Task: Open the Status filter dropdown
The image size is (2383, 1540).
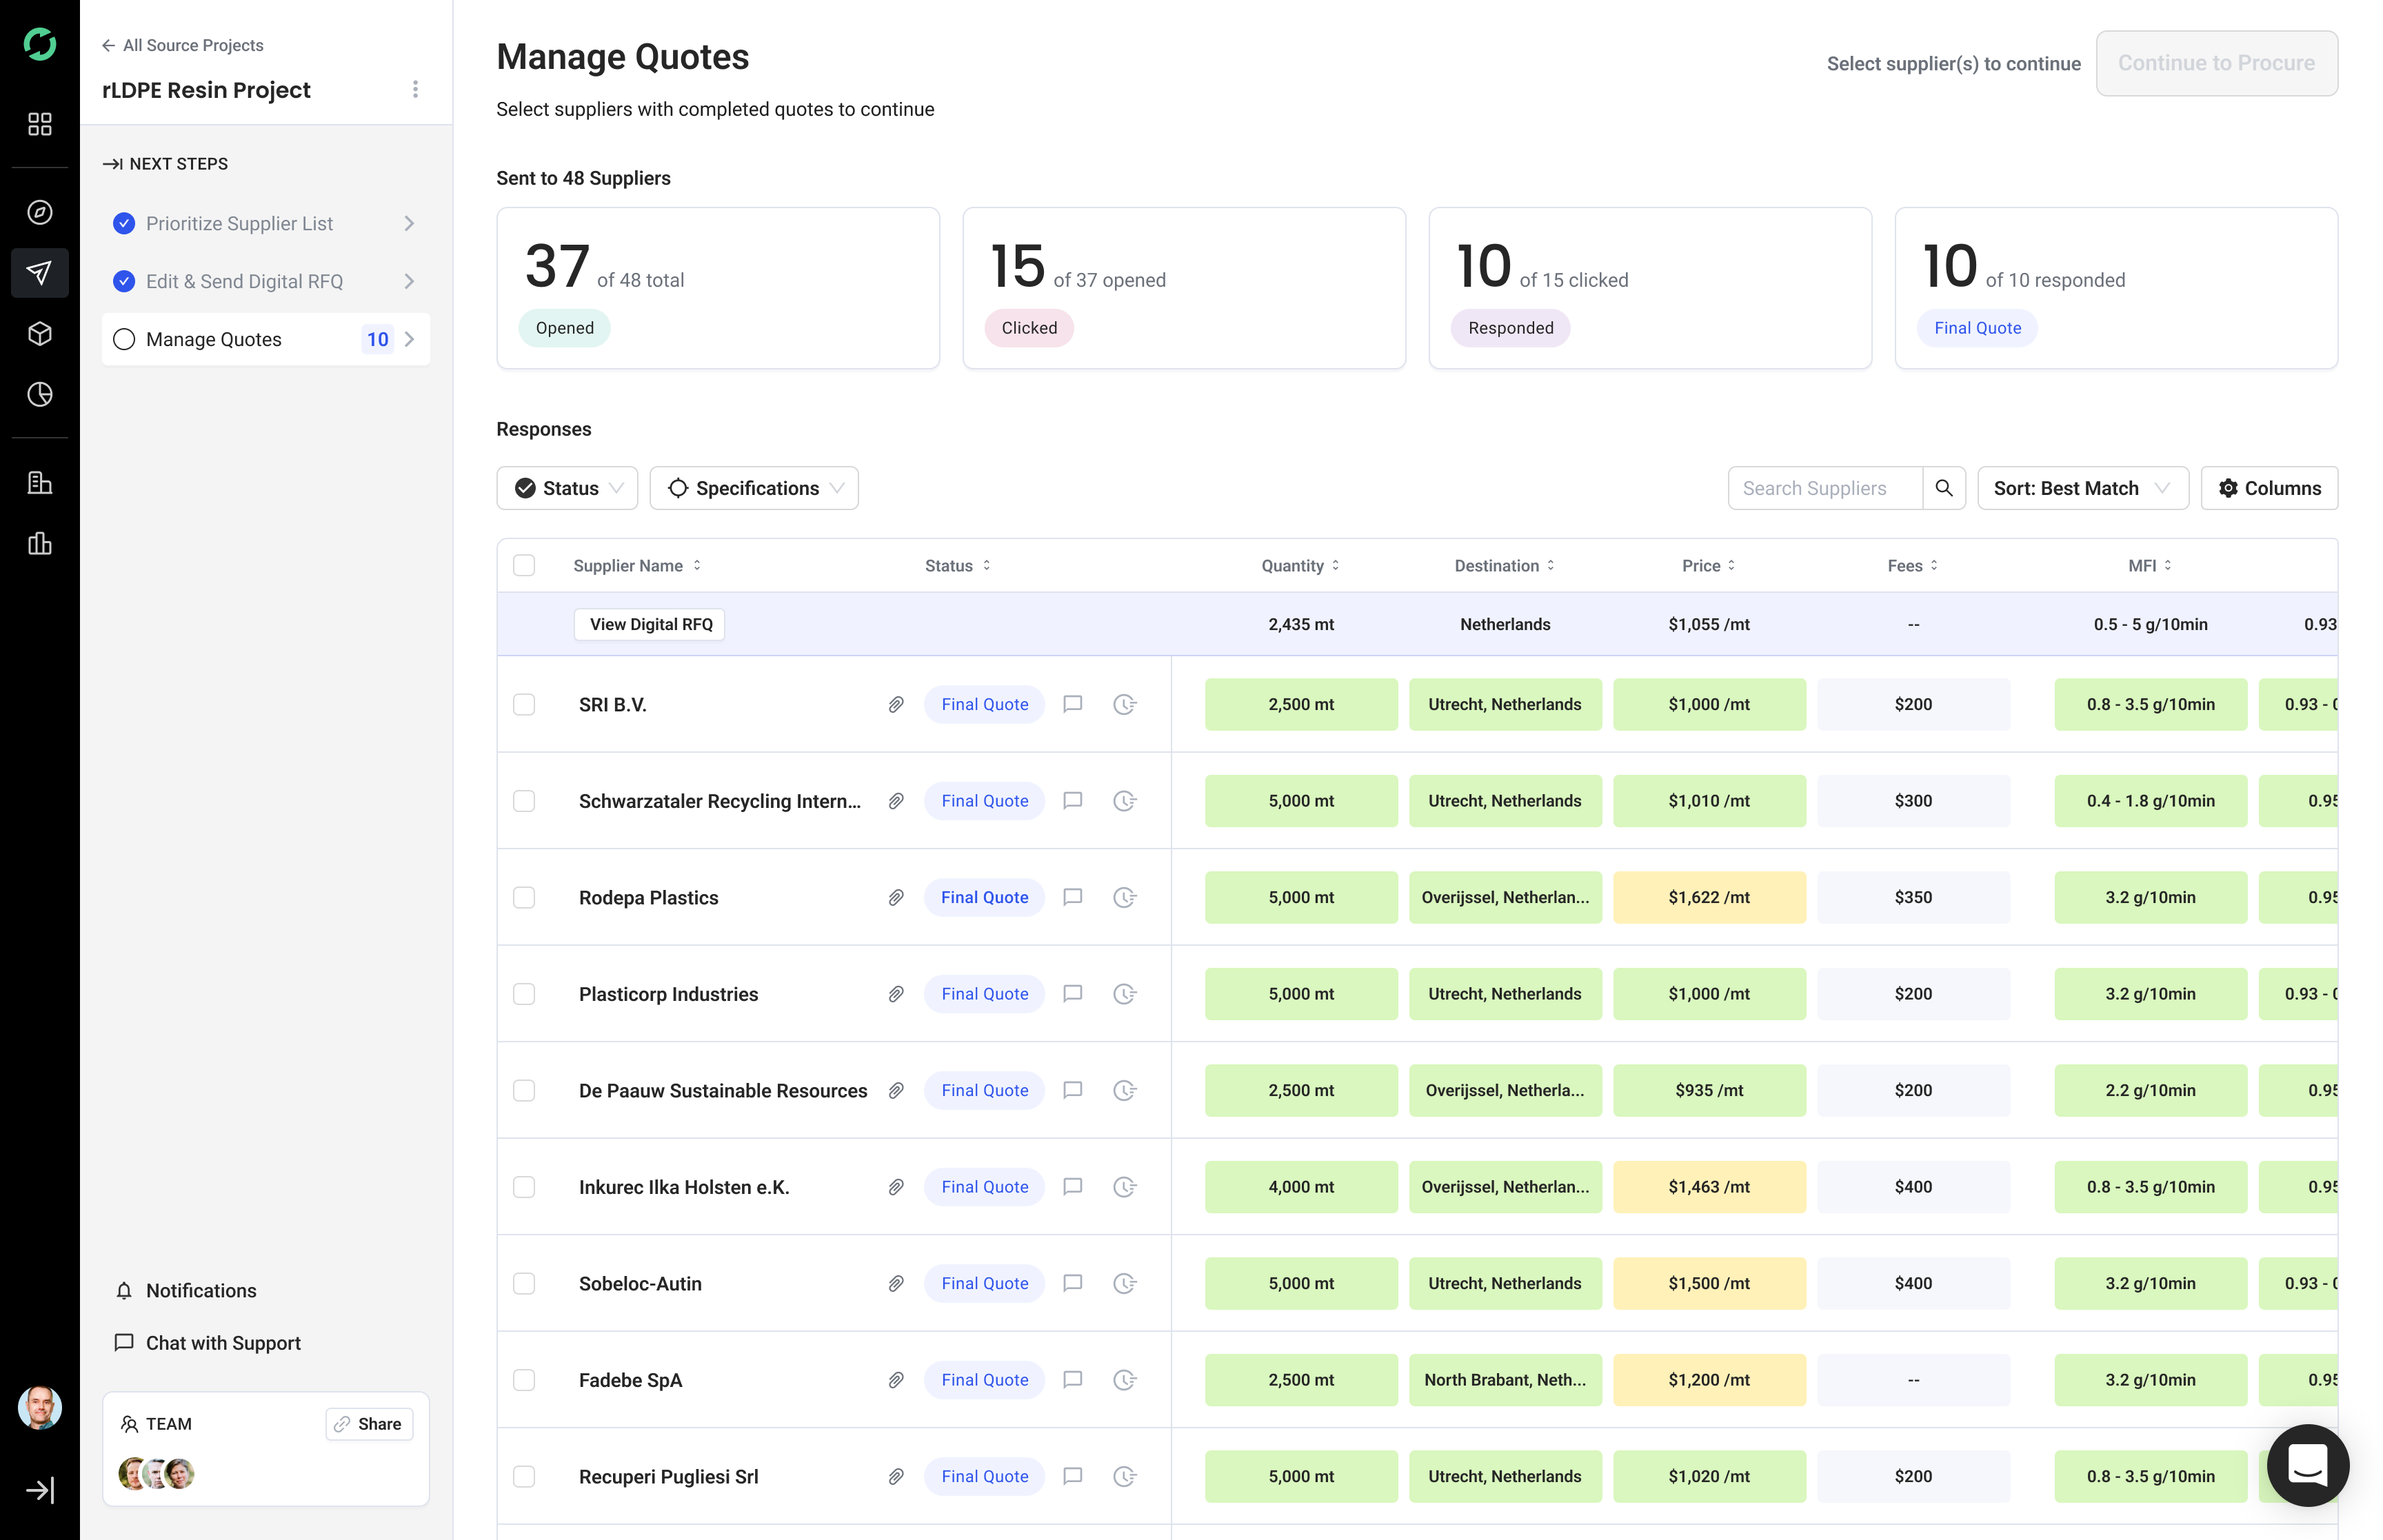Action: pos(567,488)
